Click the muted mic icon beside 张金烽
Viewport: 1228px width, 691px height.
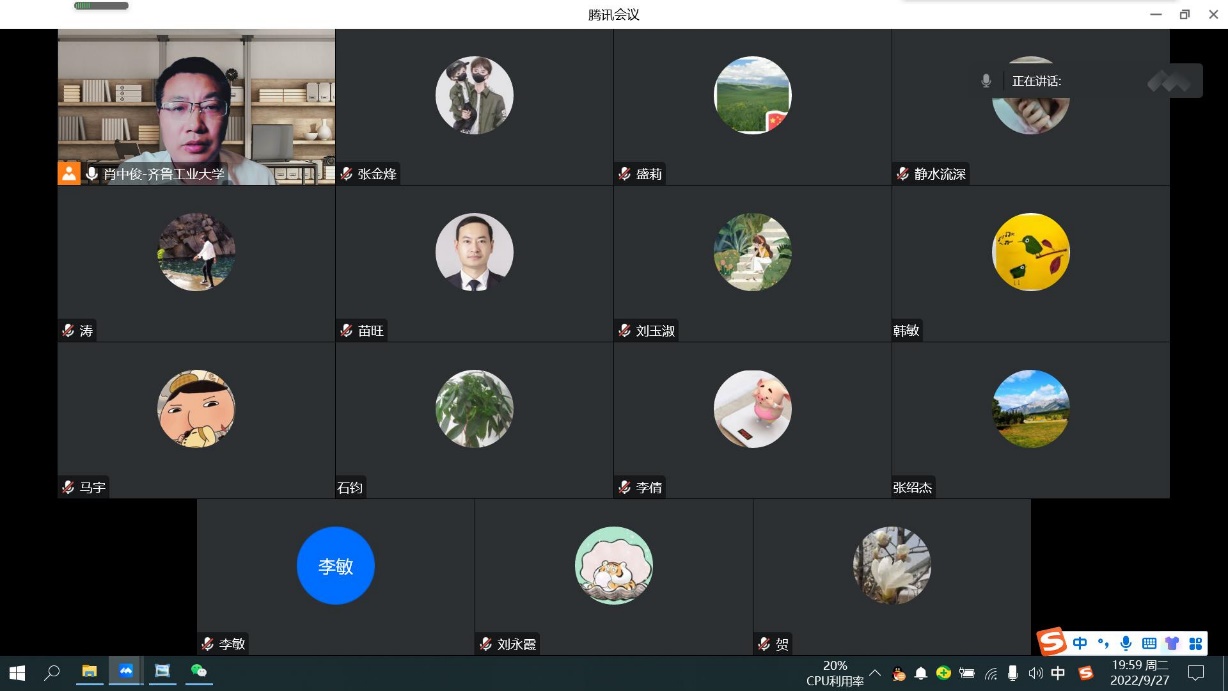(x=347, y=174)
